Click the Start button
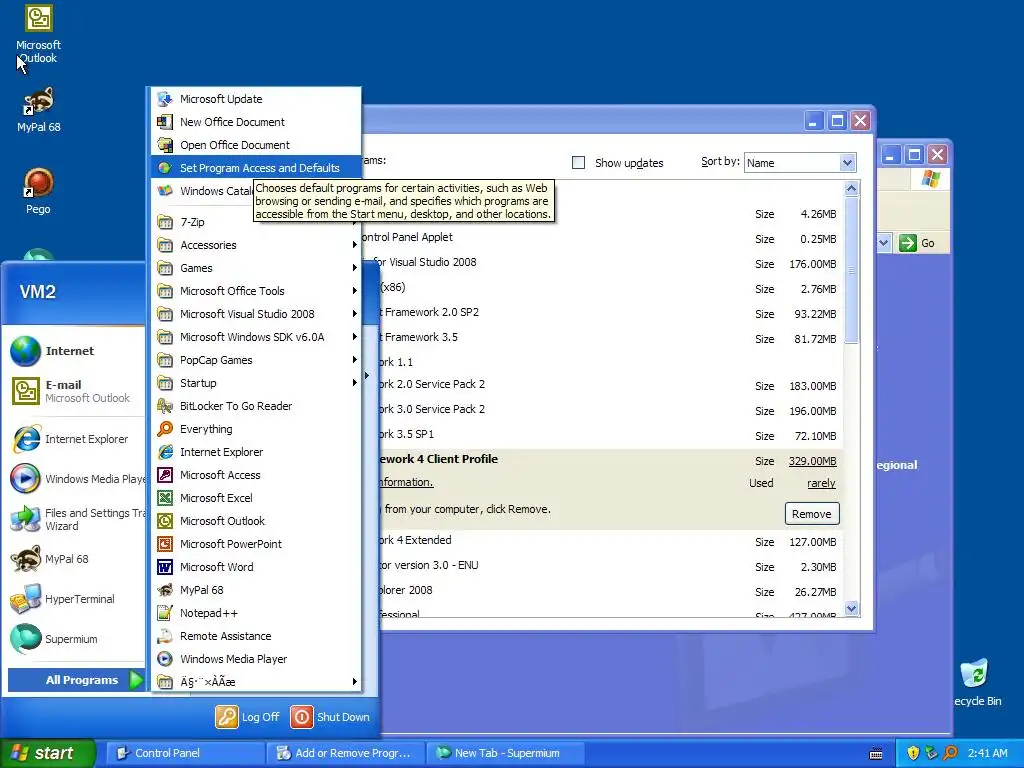Viewport: 1024px width, 768px height. [x=48, y=753]
